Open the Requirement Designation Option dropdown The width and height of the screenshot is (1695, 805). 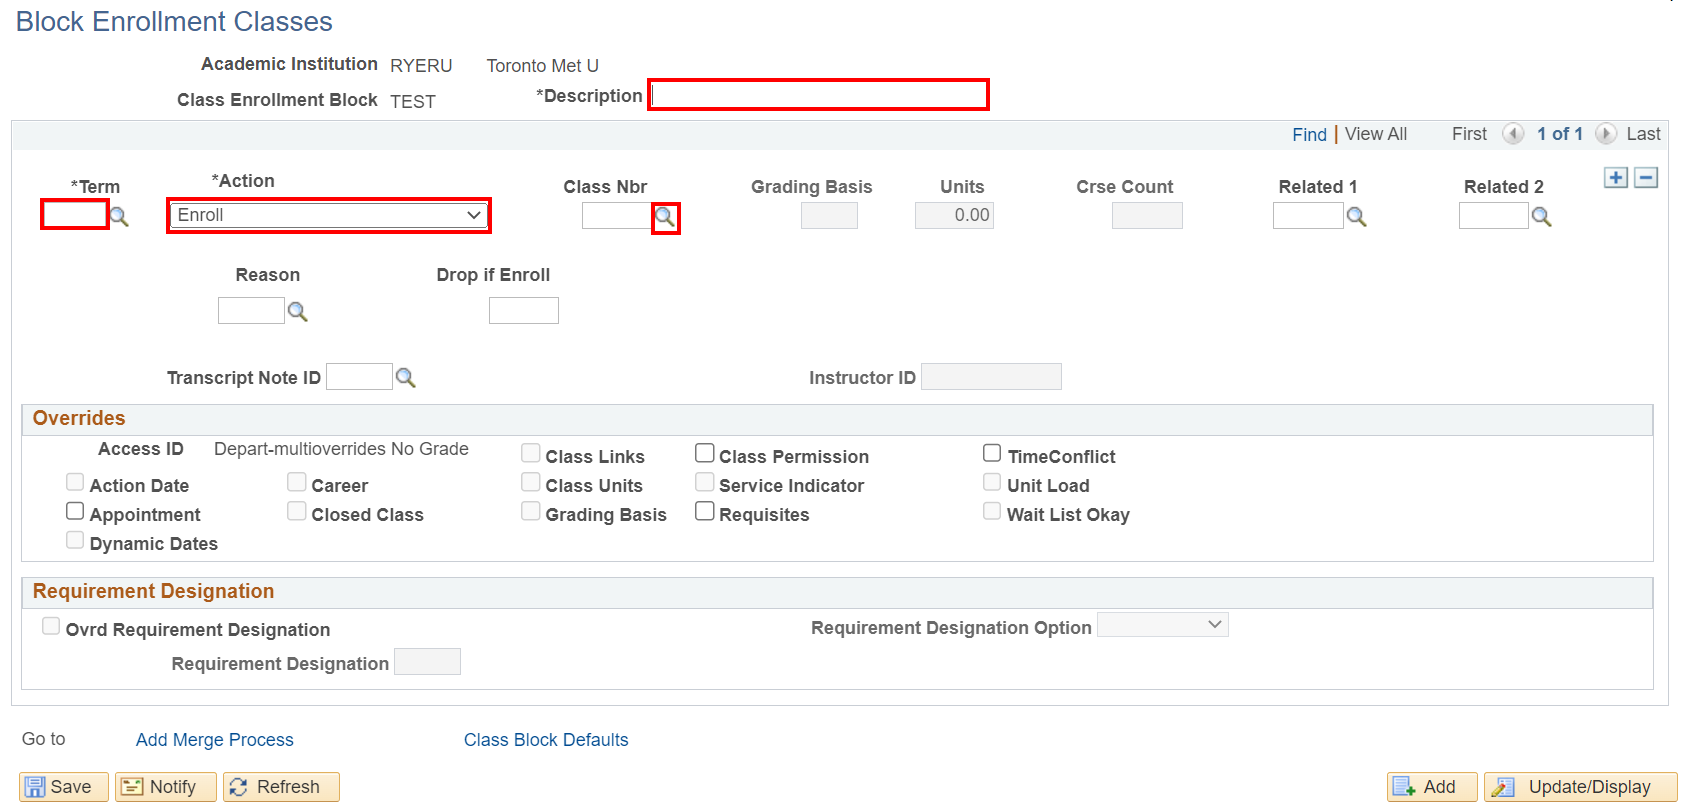pyautogui.click(x=1162, y=626)
